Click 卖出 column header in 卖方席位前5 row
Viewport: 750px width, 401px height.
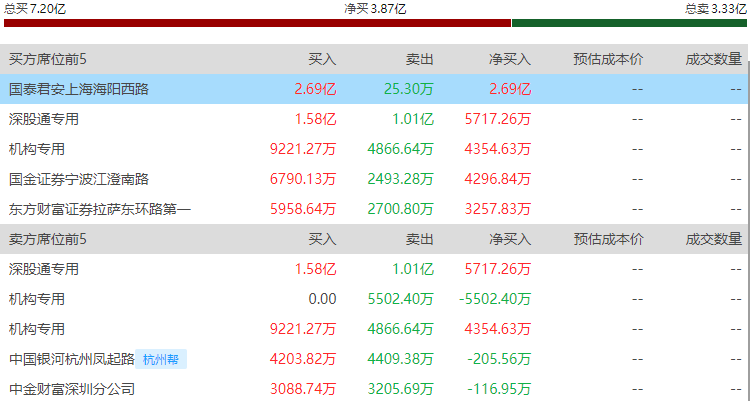click(419, 239)
